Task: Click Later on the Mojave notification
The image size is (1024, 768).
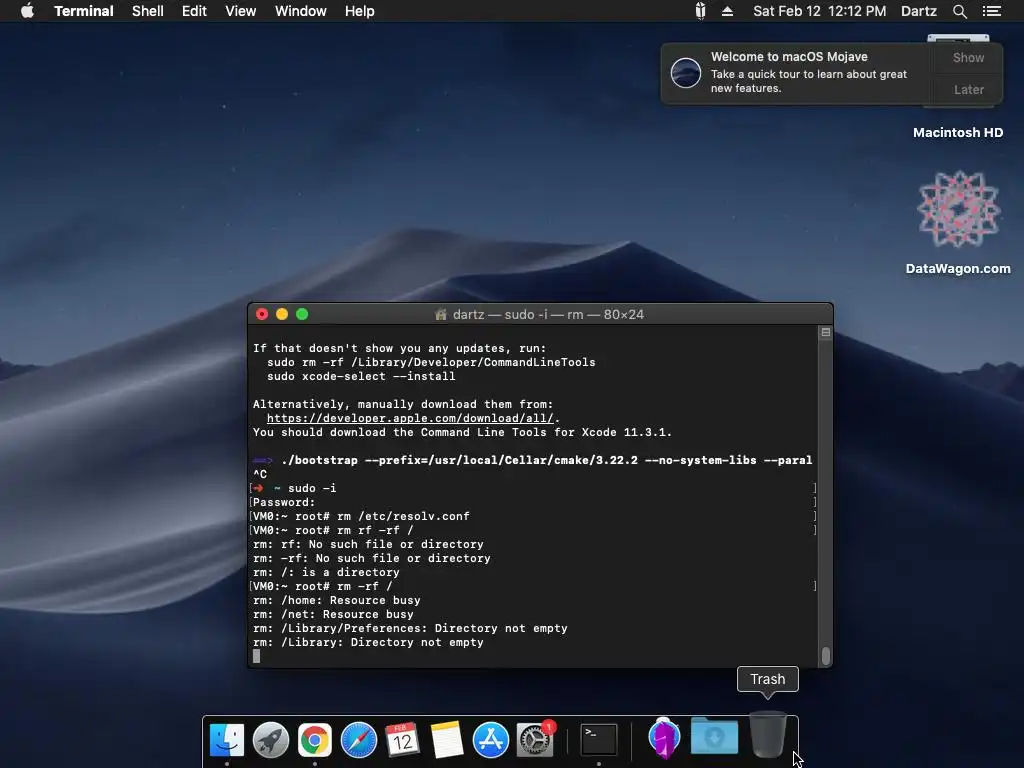Action: (x=968, y=89)
